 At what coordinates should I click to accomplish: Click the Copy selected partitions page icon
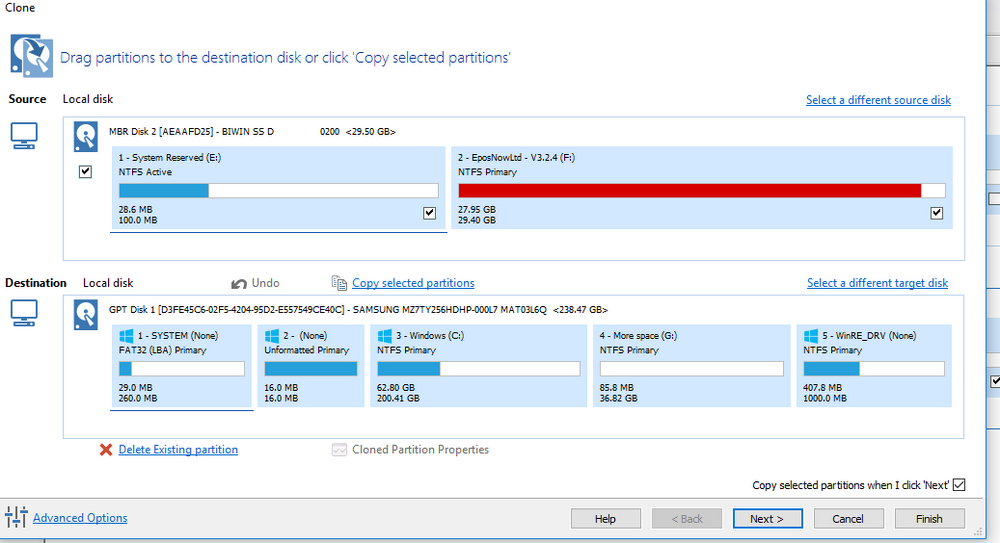pos(339,283)
